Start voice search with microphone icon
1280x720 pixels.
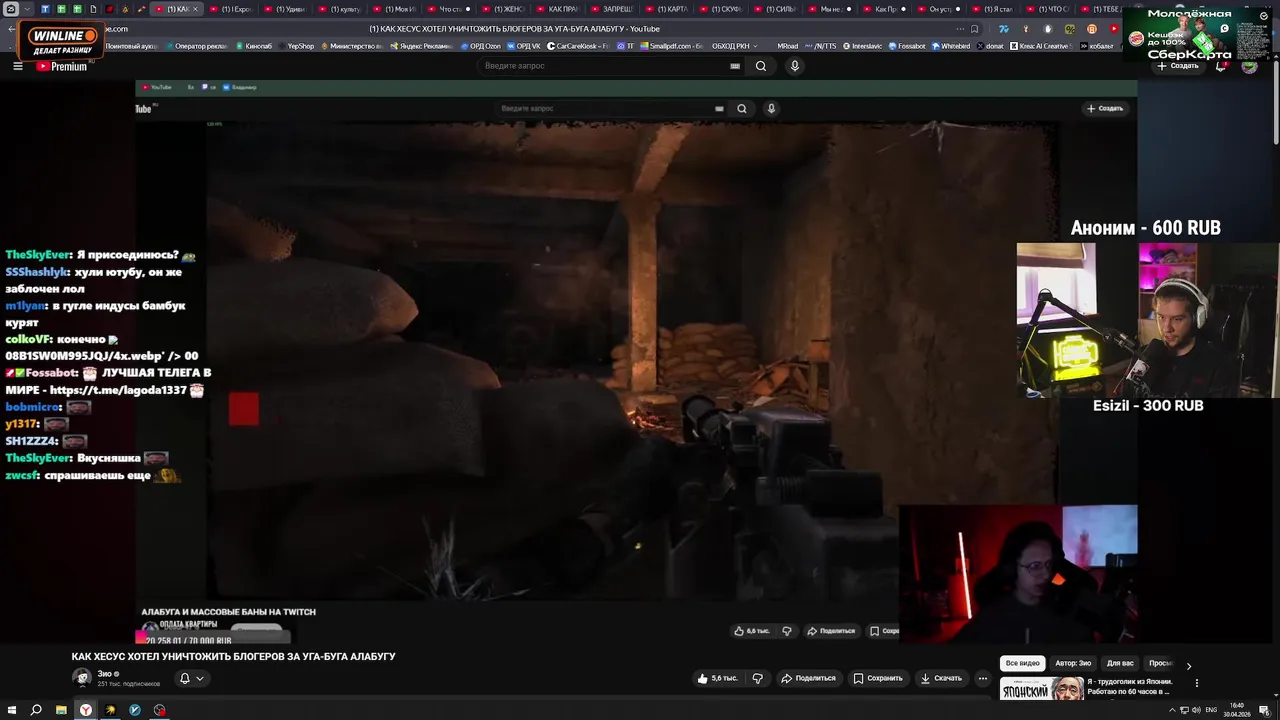tap(795, 66)
